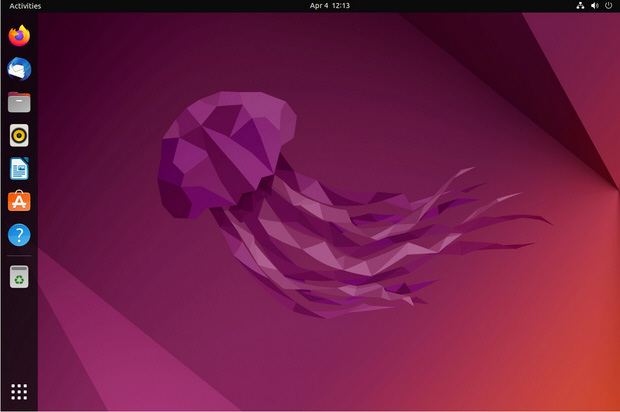Open the Ubuntu Software store

[x=19, y=201]
